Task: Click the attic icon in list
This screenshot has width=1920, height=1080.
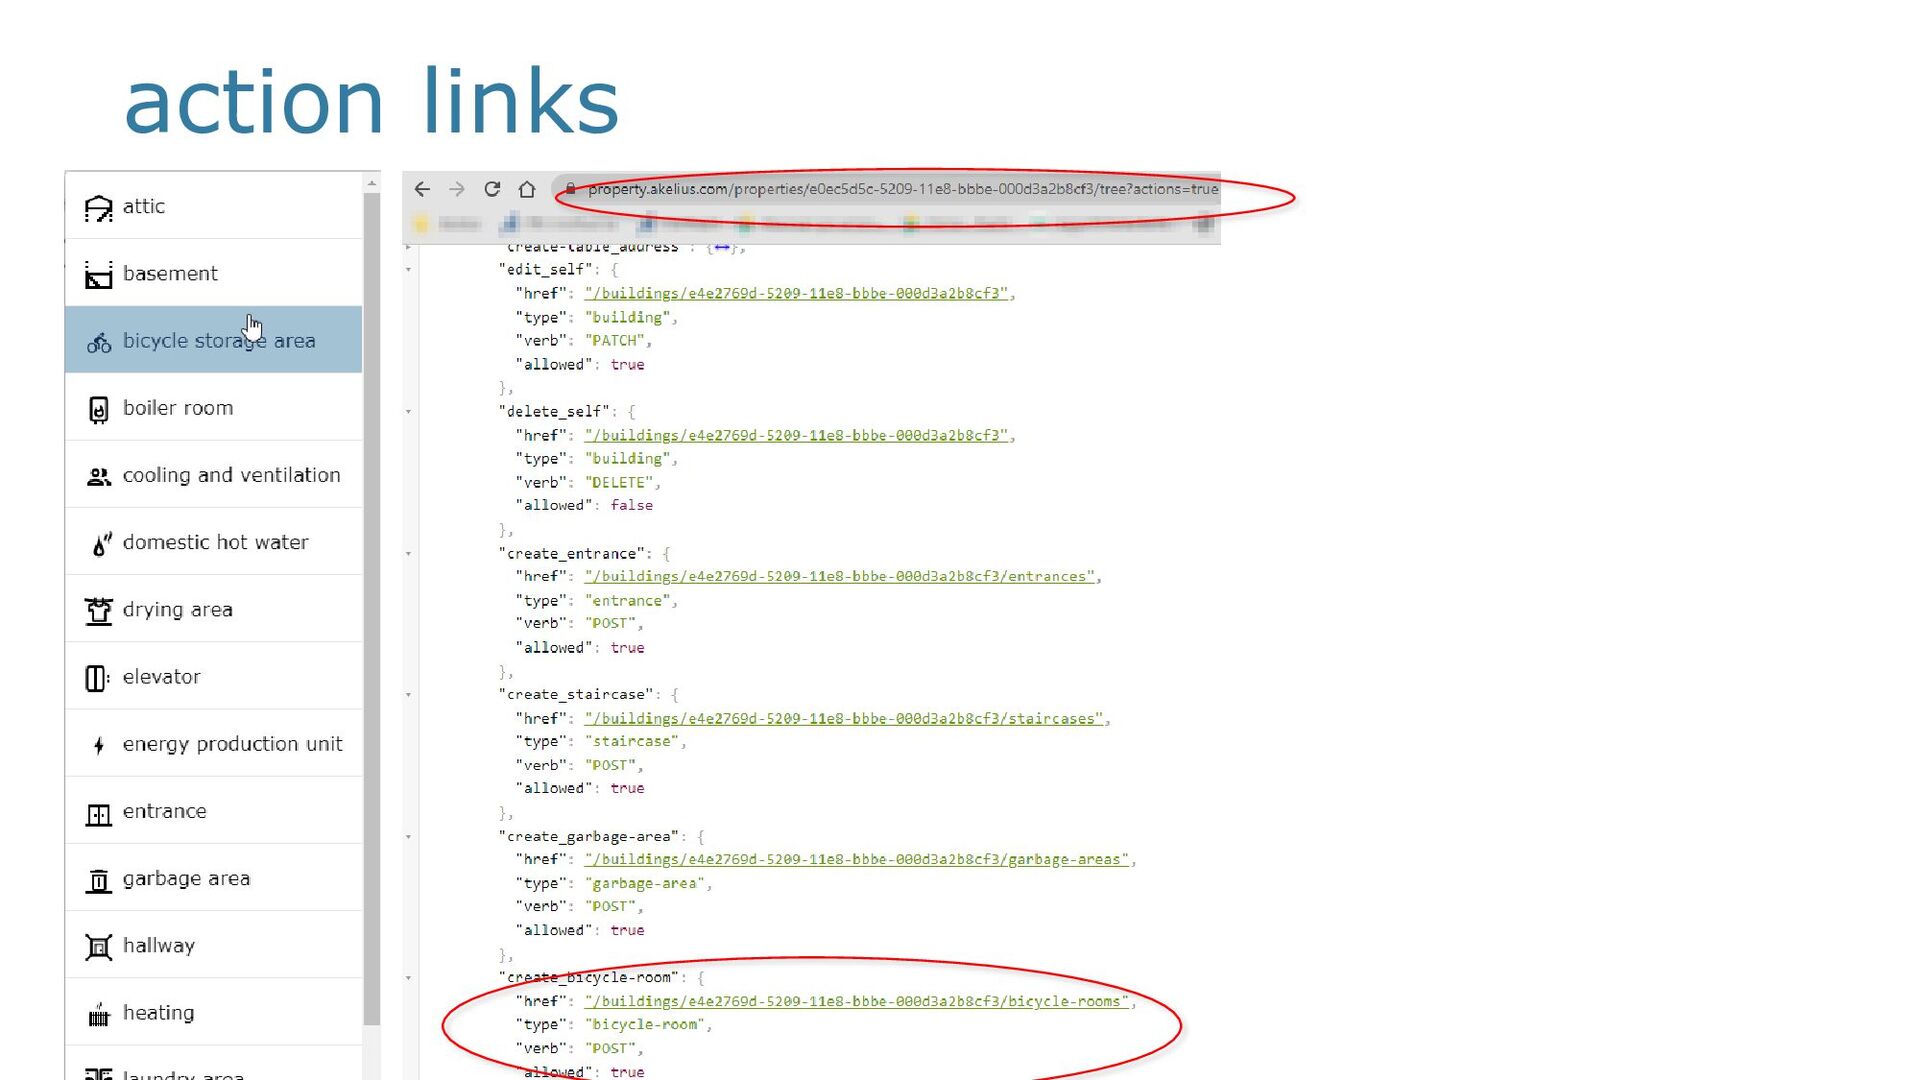Action: [x=98, y=208]
